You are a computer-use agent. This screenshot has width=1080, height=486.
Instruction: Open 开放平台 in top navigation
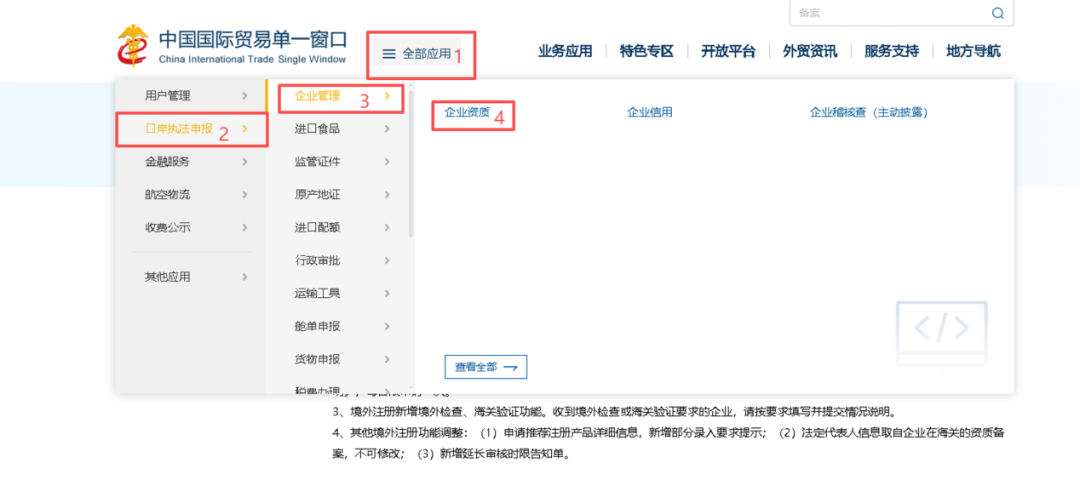(x=728, y=52)
